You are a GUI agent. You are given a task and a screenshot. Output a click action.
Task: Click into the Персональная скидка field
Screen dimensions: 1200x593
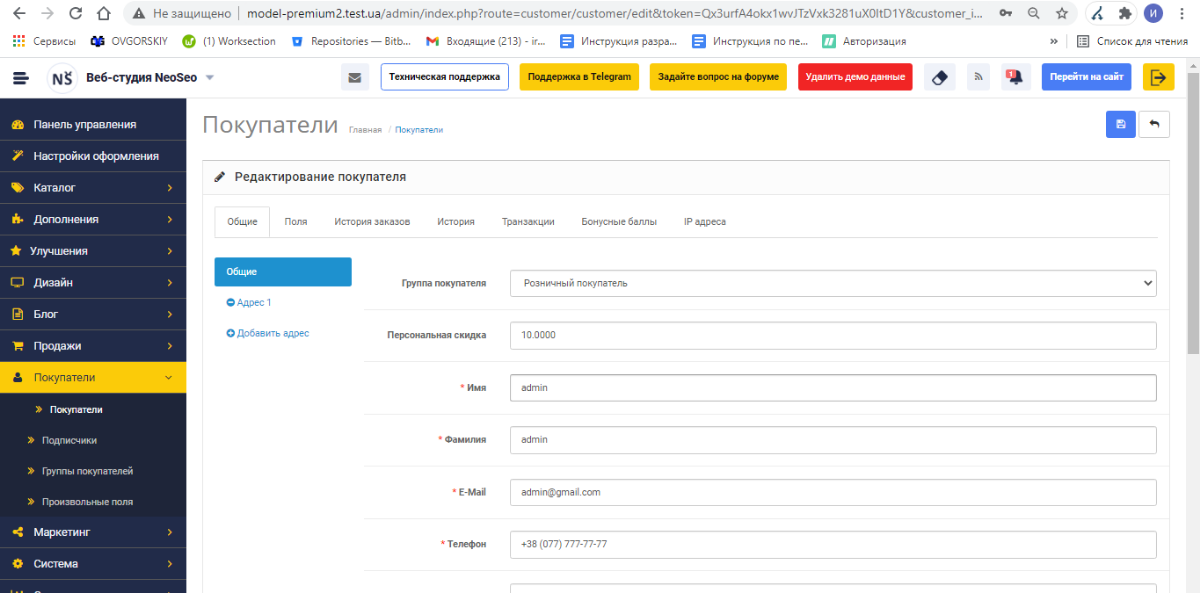pos(833,335)
